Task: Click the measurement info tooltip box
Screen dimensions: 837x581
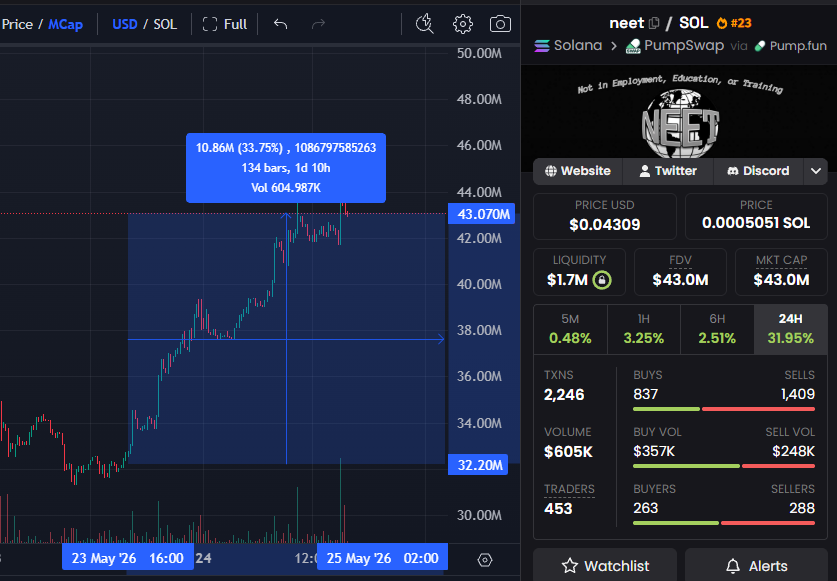Action: [286, 168]
